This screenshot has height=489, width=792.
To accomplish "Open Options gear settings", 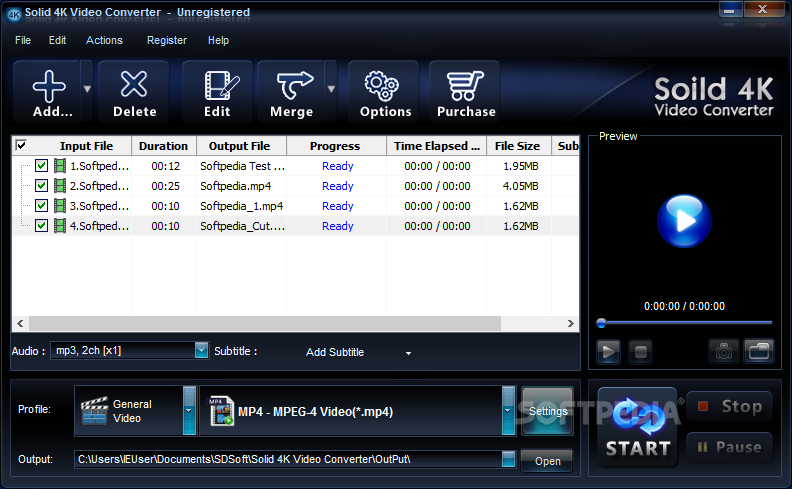I will point(385,91).
